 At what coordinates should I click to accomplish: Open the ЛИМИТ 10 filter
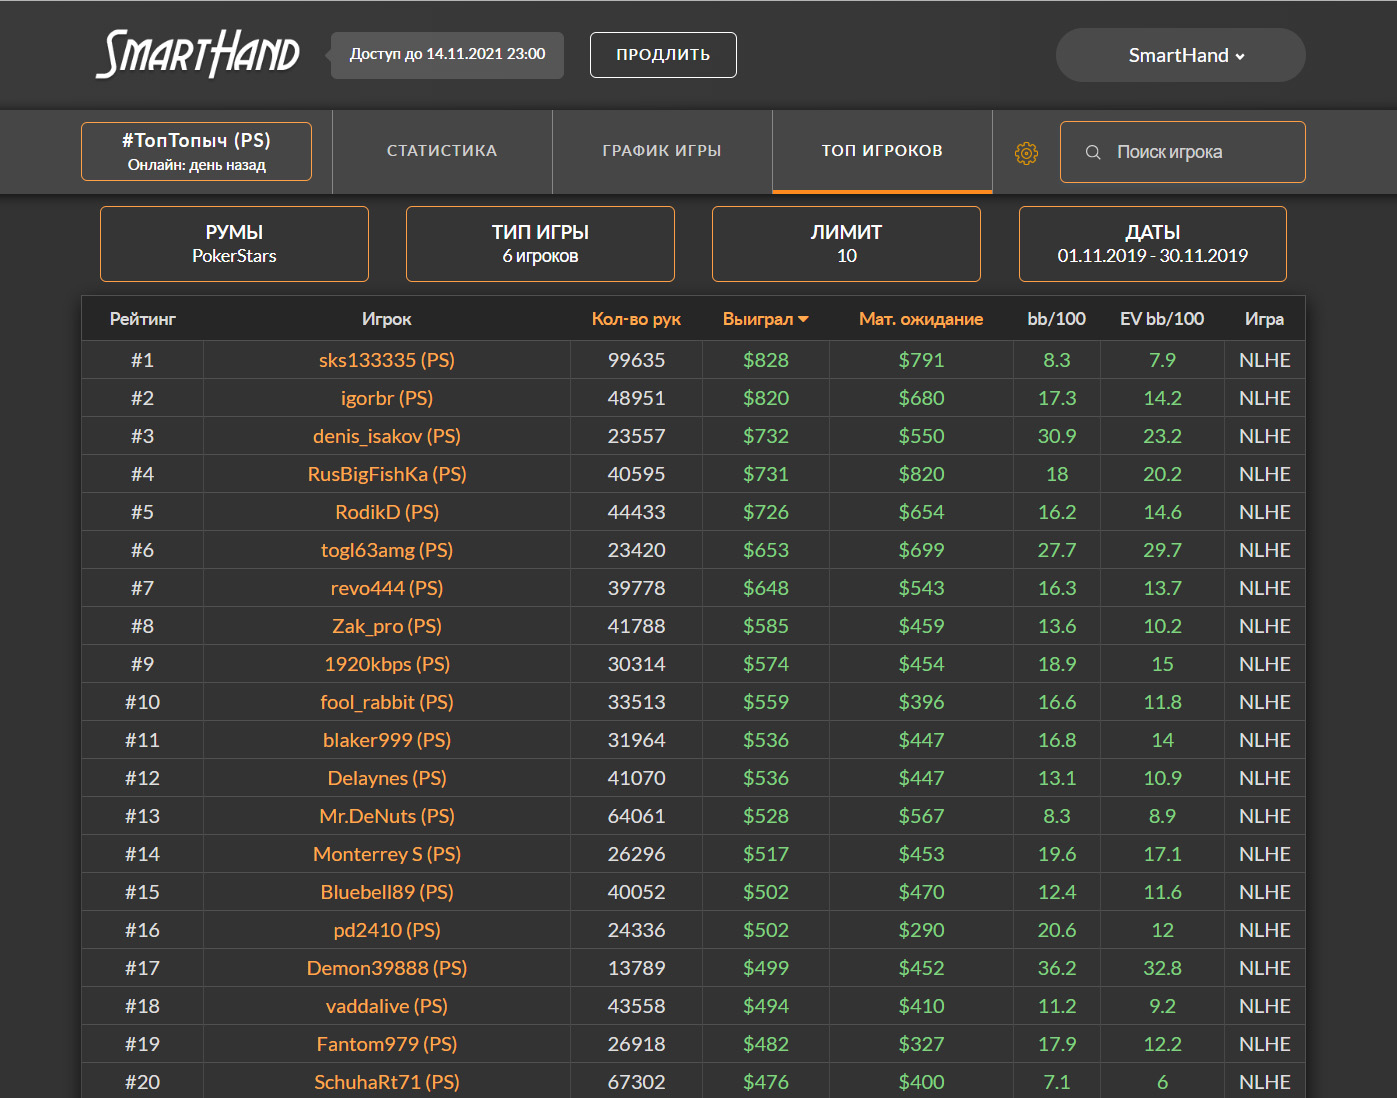click(x=846, y=244)
